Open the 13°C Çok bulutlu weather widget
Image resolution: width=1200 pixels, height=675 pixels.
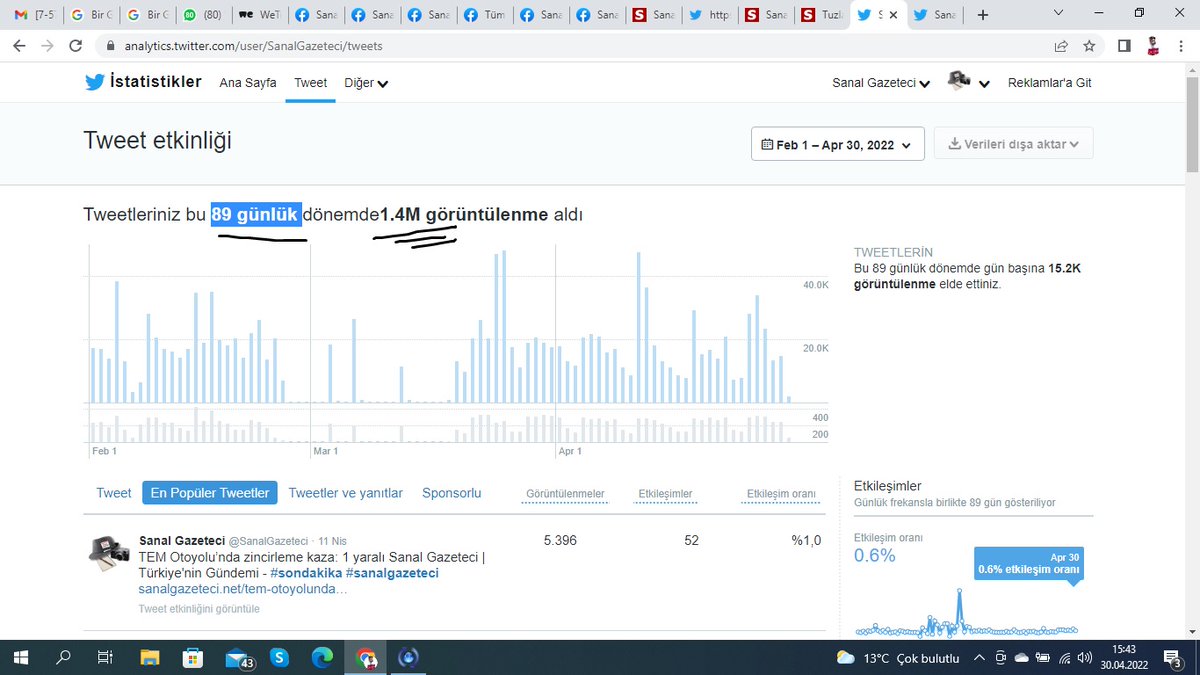896,658
